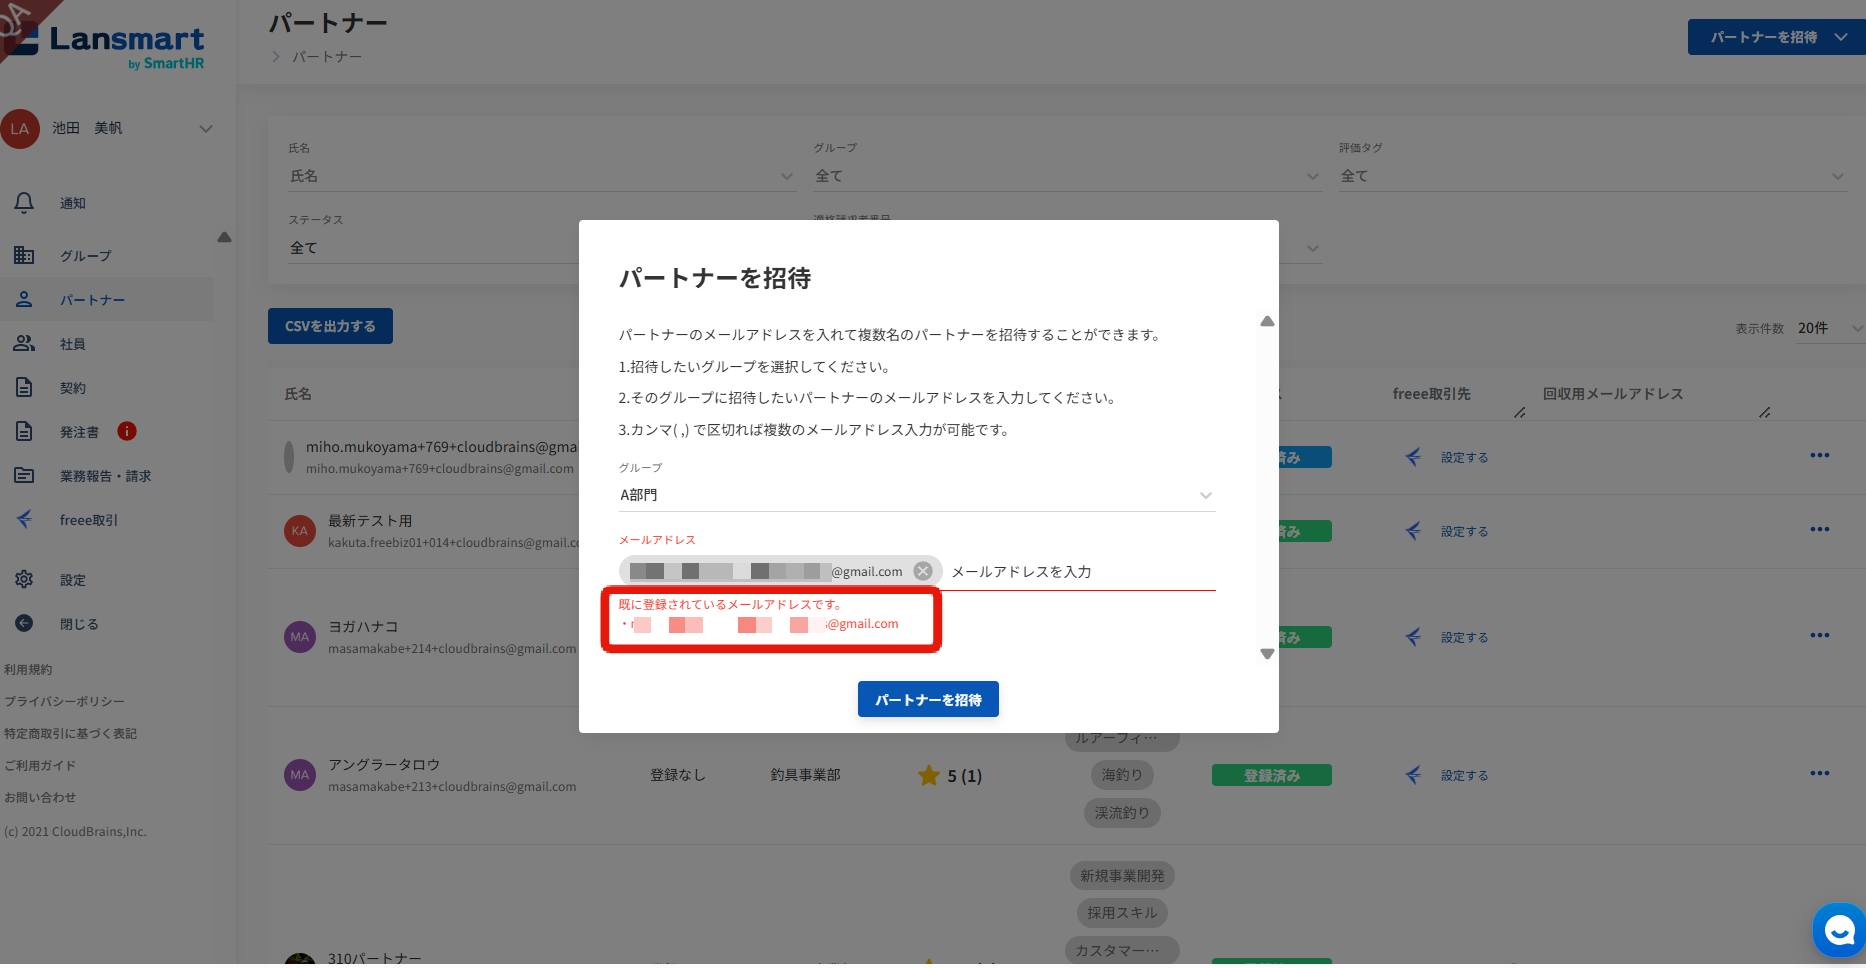The width and height of the screenshot is (1866, 968).
Task: Click the 登録済み status badge for アングラータロウ
Action: [1272, 775]
